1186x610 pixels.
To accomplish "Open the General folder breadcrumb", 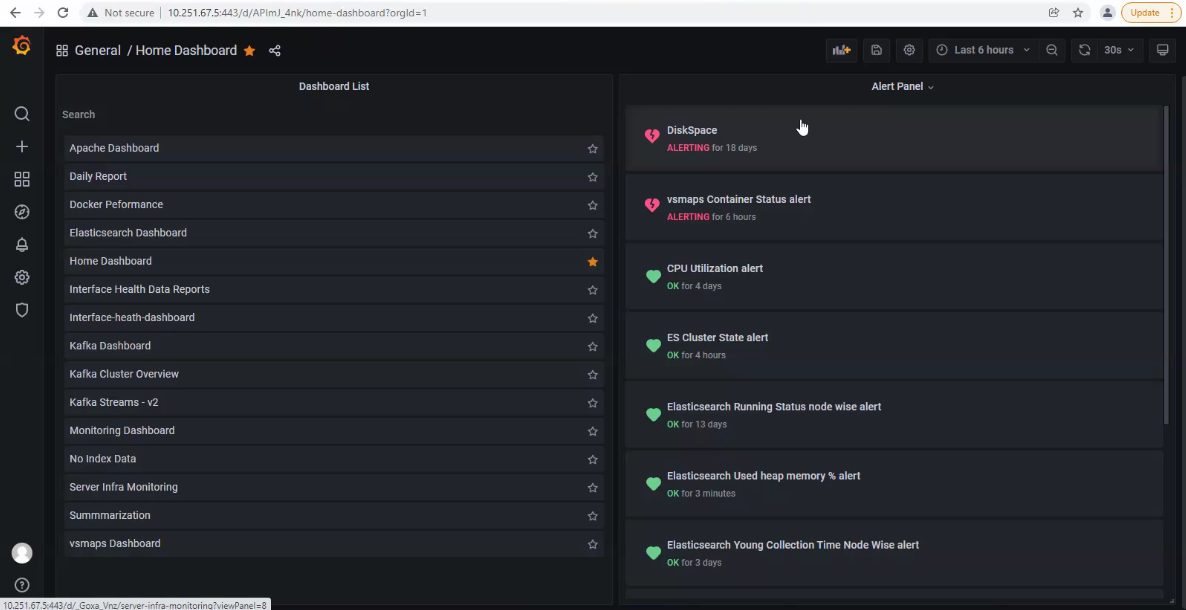I will (x=98, y=51).
